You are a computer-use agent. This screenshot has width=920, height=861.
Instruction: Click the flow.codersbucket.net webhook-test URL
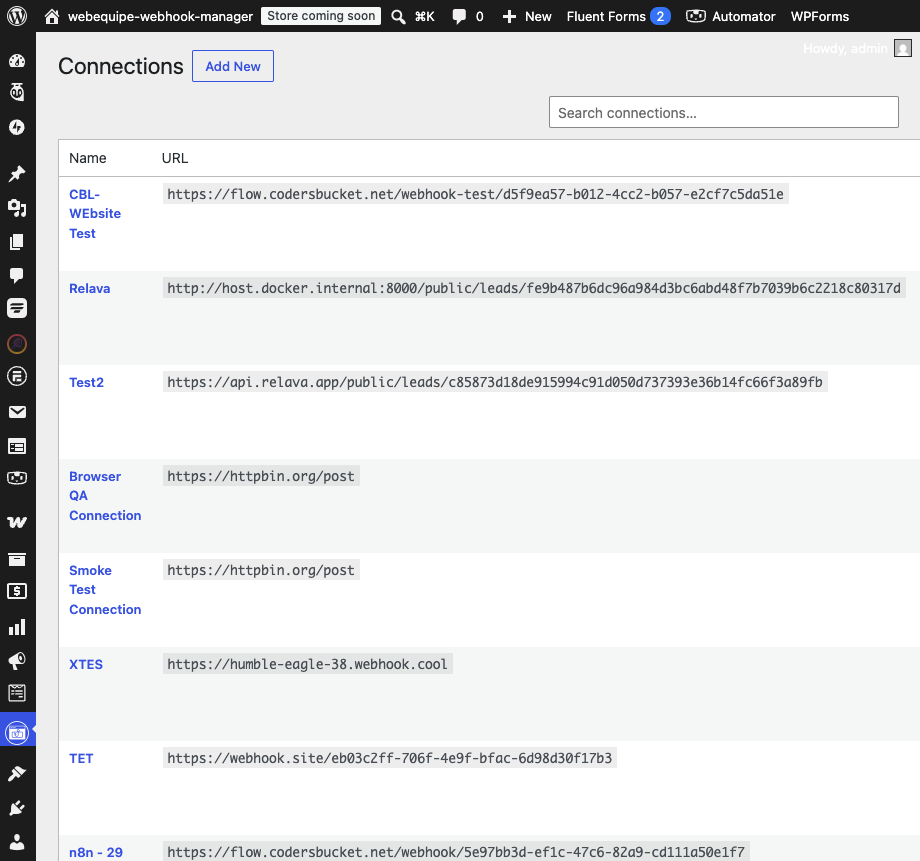tap(475, 194)
